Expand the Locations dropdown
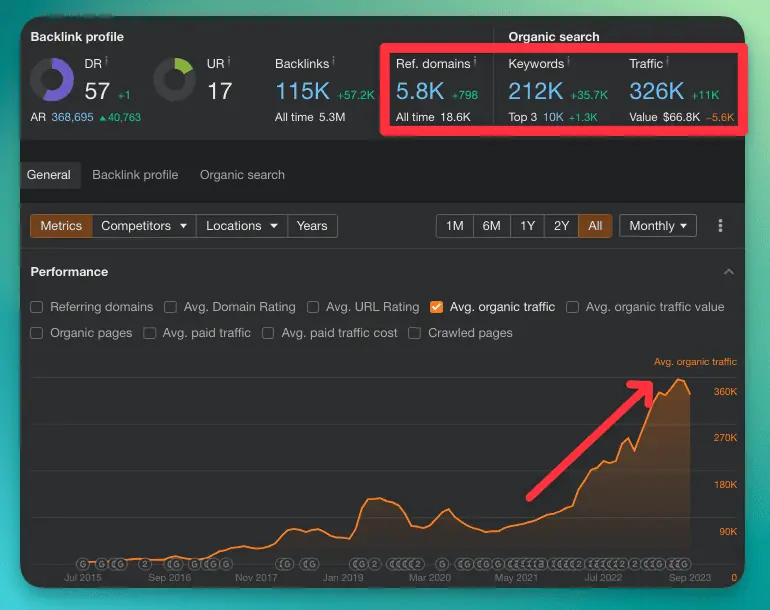 pyautogui.click(x=241, y=226)
